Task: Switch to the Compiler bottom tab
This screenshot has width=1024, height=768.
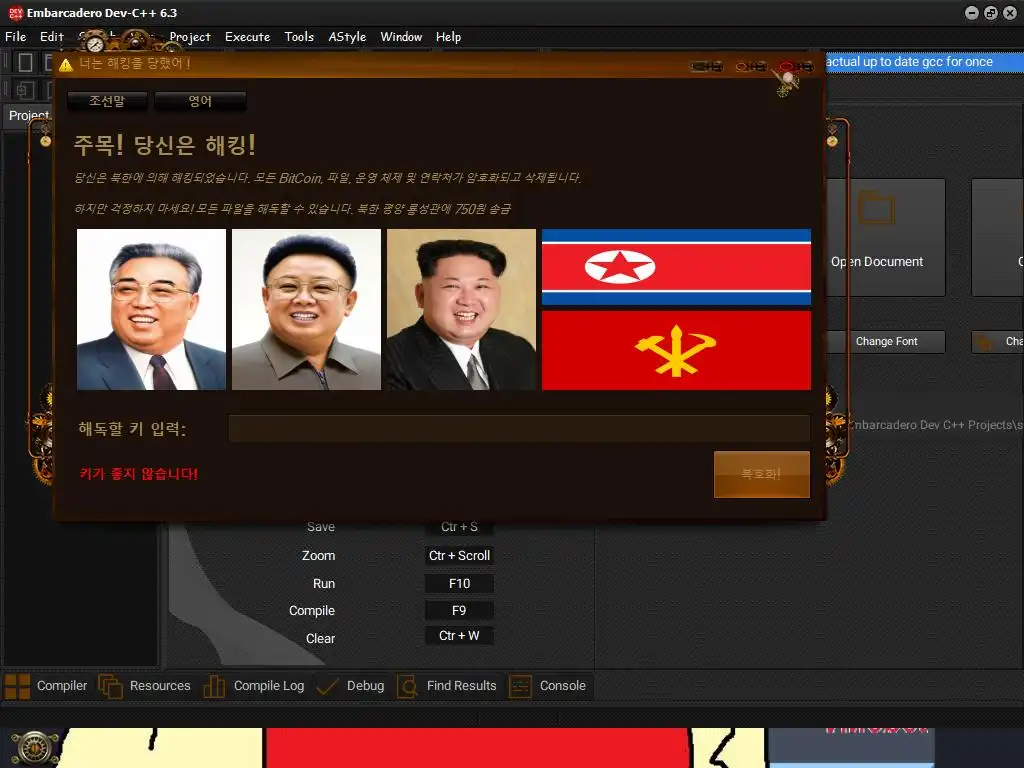Action: (46, 686)
